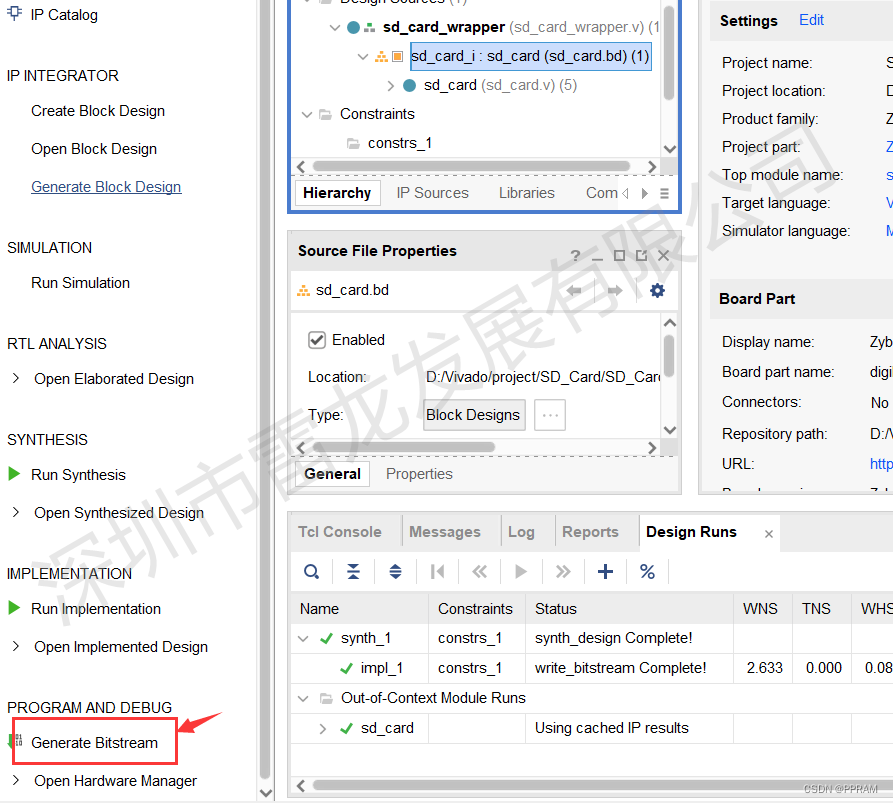
Task: Click the URL http link in Board Part
Action: pos(881,464)
